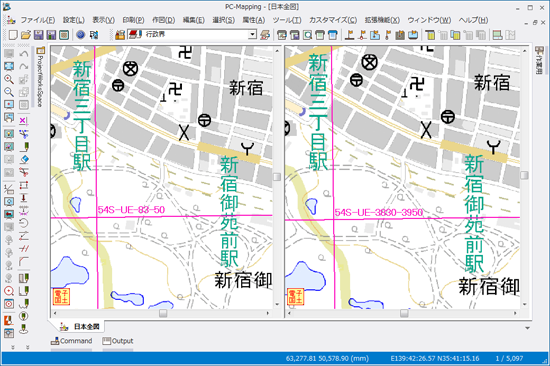Expand the left toolbar overflow chevron

point(13,348)
